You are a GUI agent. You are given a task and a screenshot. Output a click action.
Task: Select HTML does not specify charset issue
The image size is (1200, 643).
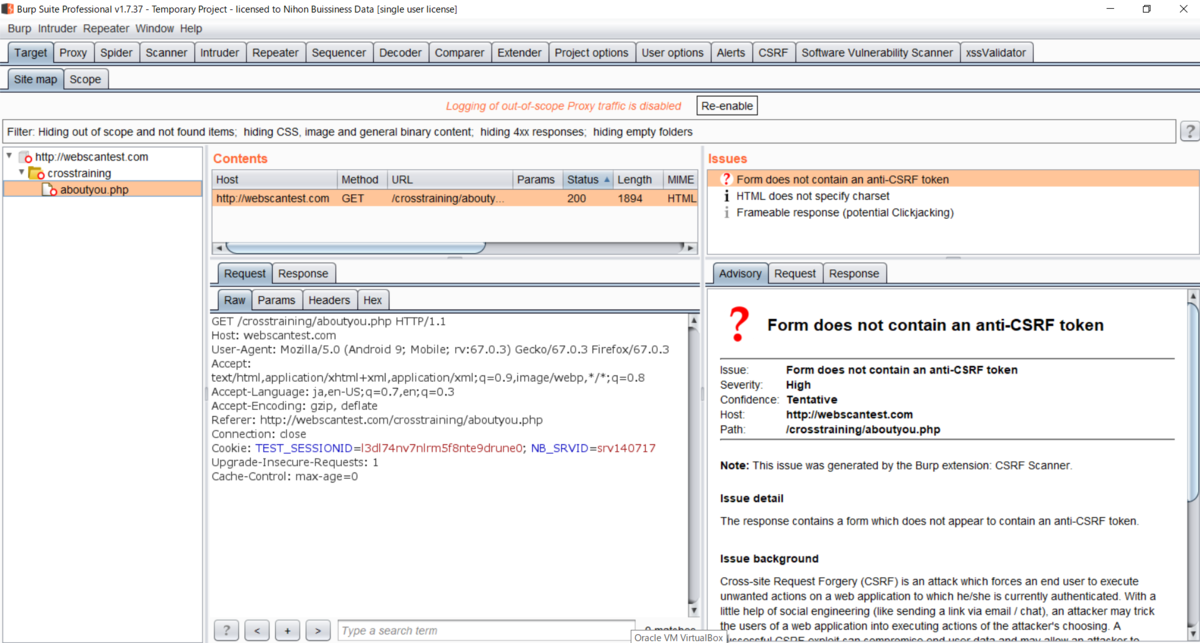[812, 196]
